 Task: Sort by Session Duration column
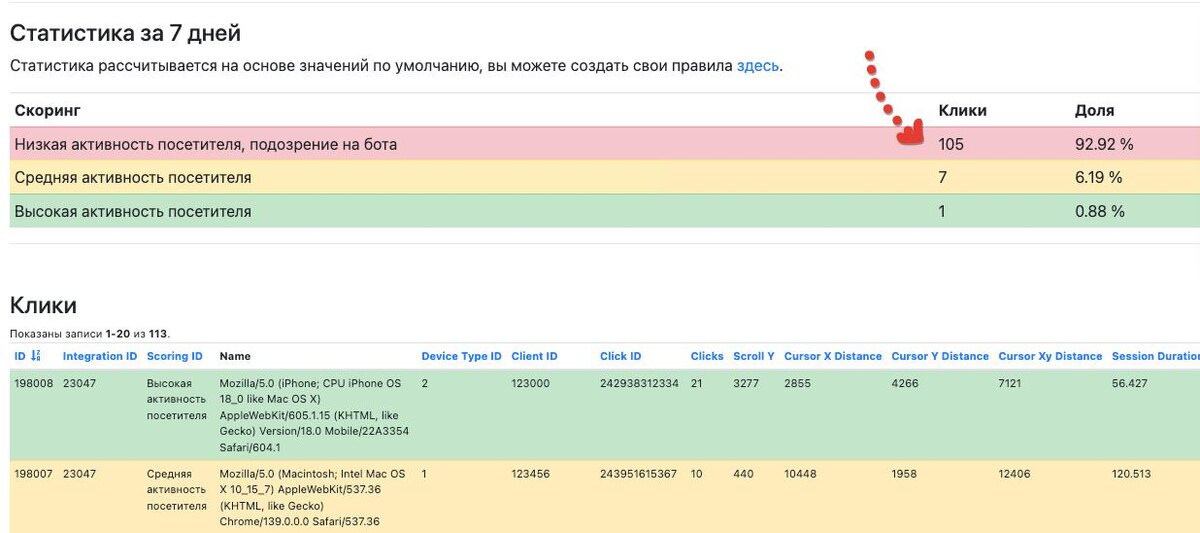coord(1156,356)
